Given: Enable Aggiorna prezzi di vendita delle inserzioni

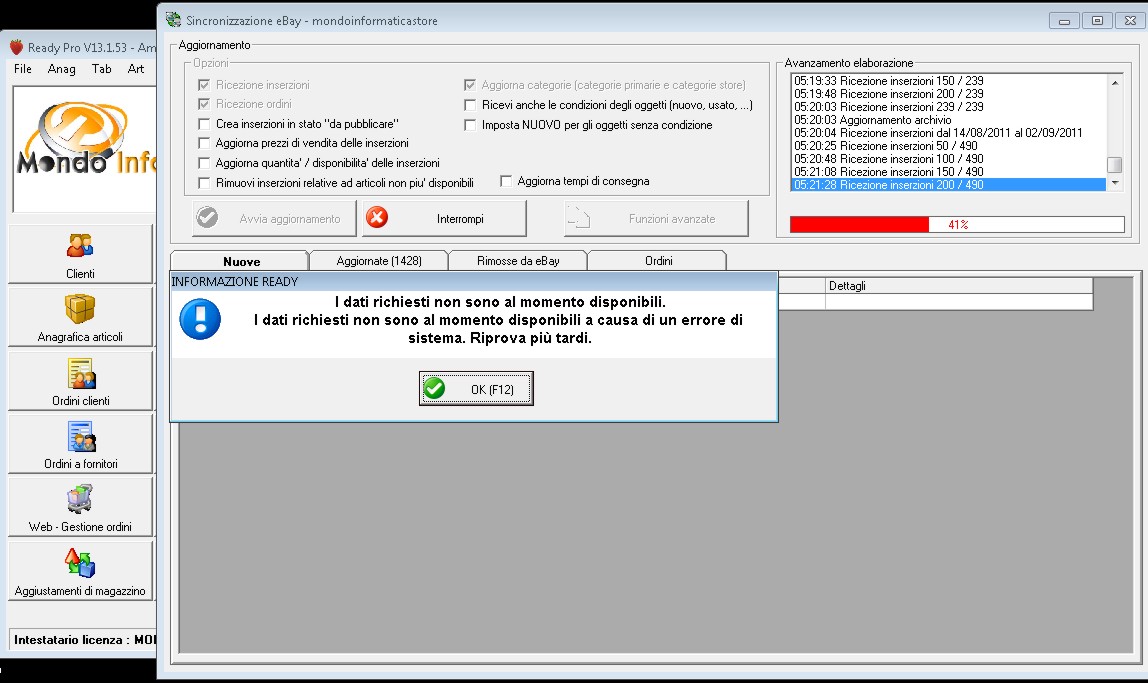Looking at the screenshot, I should 204,143.
